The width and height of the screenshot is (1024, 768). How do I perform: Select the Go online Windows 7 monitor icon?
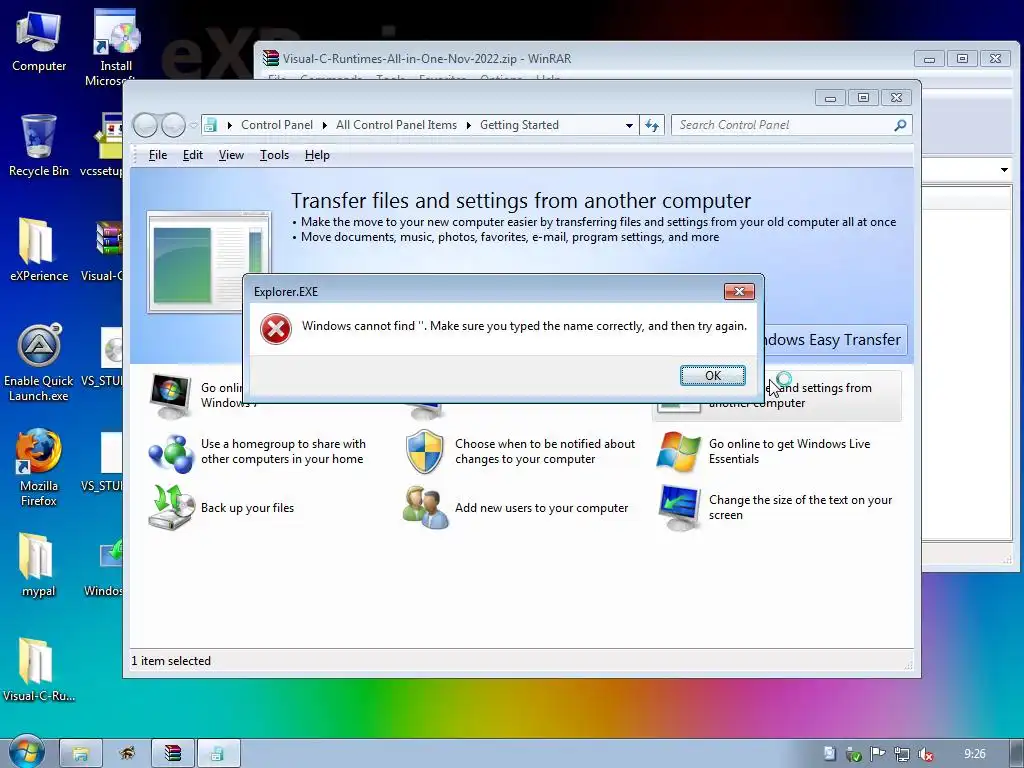point(170,395)
